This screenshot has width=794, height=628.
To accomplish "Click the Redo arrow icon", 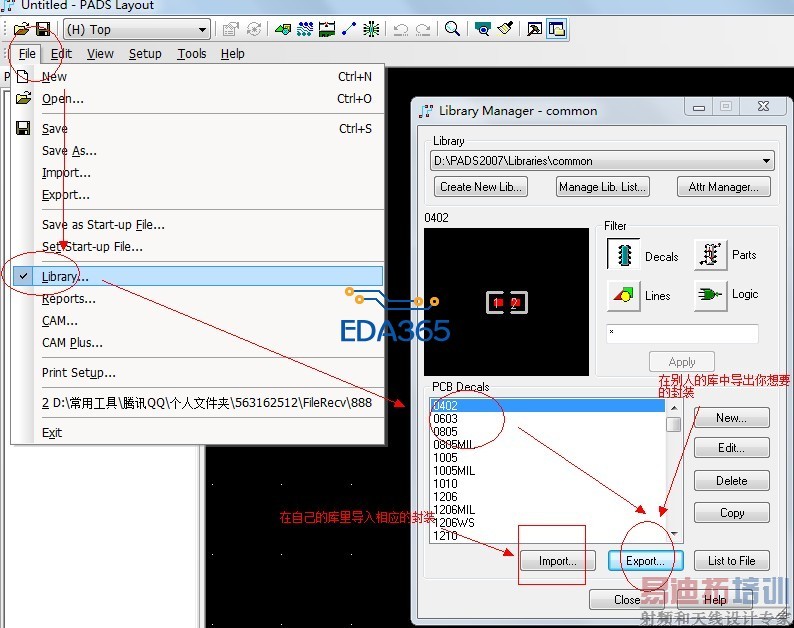I will [x=423, y=29].
